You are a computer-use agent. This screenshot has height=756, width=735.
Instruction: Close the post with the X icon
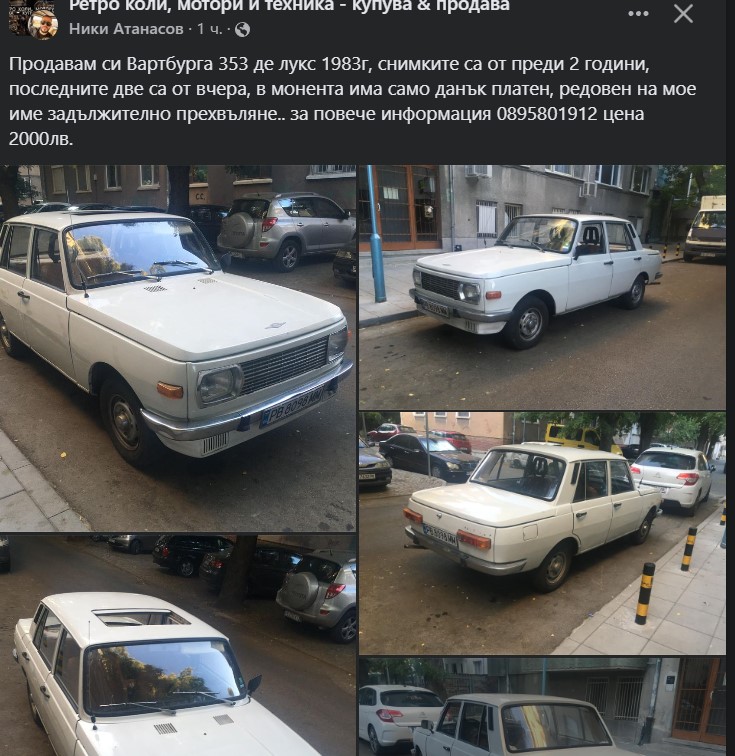(683, 14)
